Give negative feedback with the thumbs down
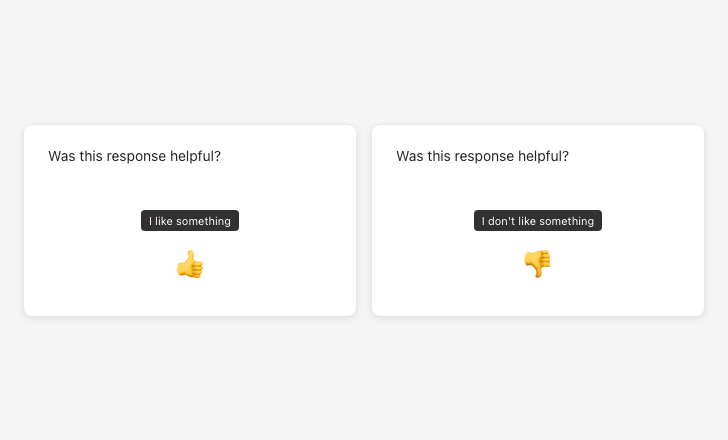Viewport: 728px width, 440px height. (x=537, y=264)
